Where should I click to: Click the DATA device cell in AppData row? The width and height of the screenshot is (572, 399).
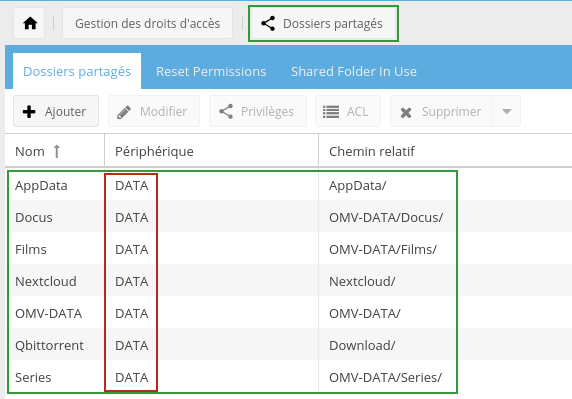(x=131, y=186)
